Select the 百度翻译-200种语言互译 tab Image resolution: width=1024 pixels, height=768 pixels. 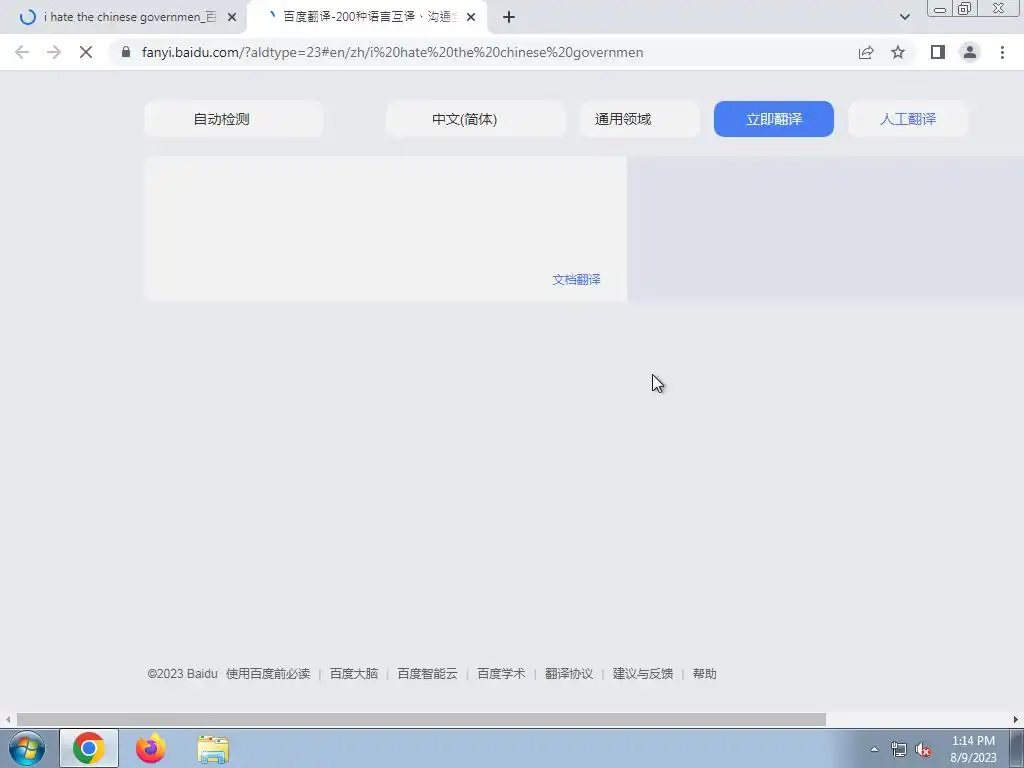pos(366,17)
